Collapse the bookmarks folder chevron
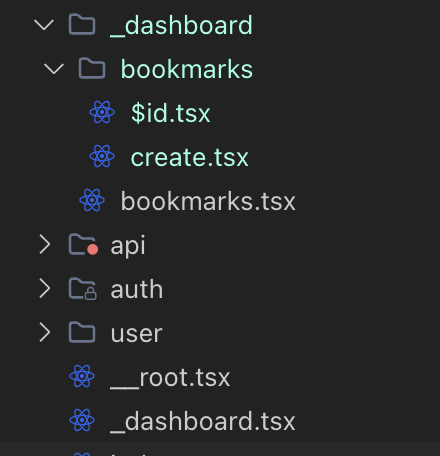This screenshot has width=440, height=456. pos(54,69)
